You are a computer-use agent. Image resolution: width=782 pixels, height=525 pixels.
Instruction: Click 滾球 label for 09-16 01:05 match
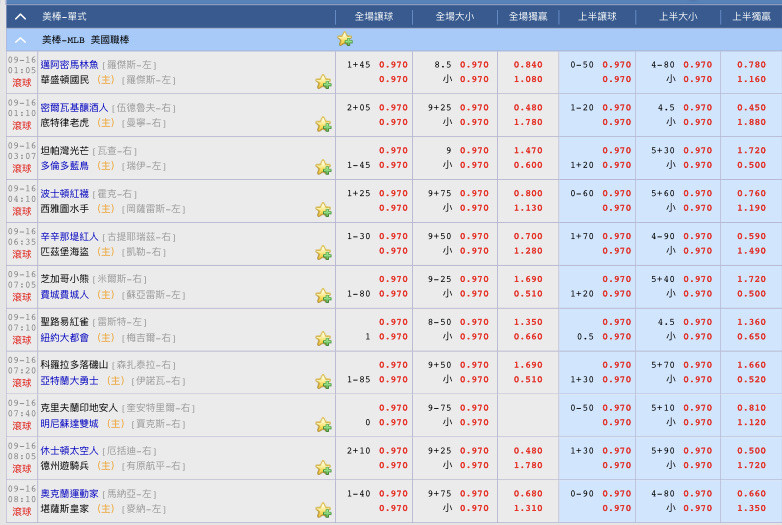click(x=22, y=83)
